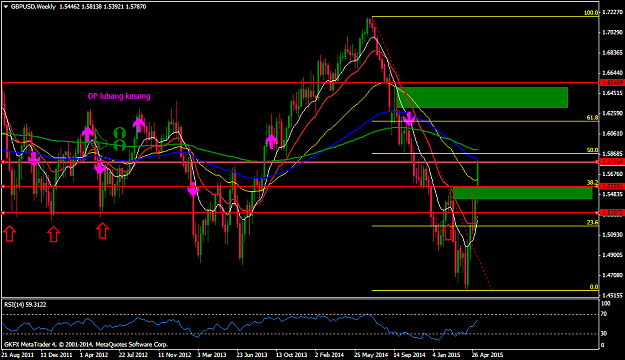Click the 25 May 2014 date label
Viewport: 625px width, 360px height.
click(x=371, y=354)
